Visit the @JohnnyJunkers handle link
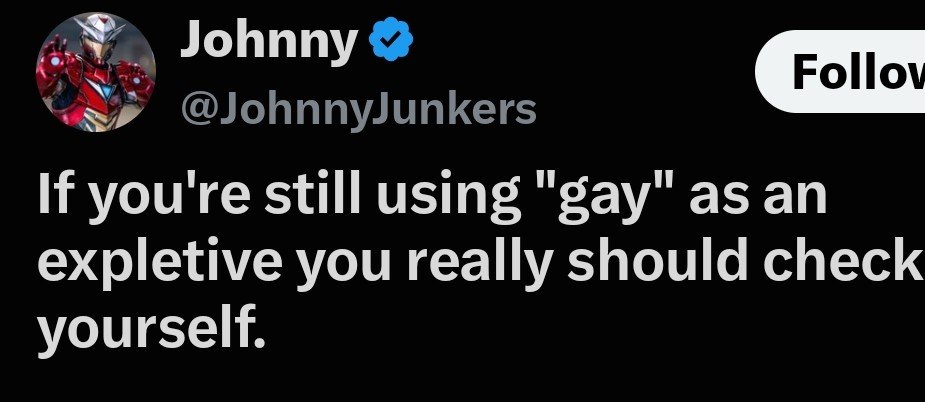The image size is (925, 402). [x=358, y=110]
